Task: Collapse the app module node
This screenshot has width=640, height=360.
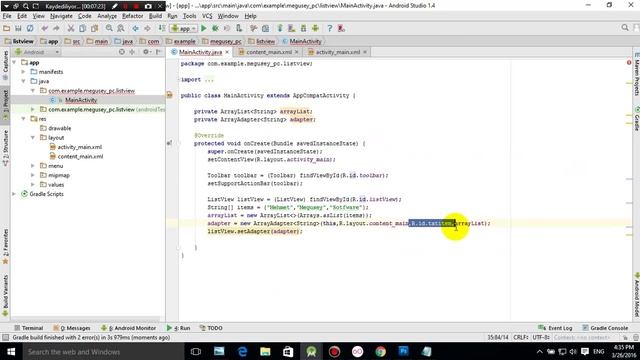Action: point(15,62)
